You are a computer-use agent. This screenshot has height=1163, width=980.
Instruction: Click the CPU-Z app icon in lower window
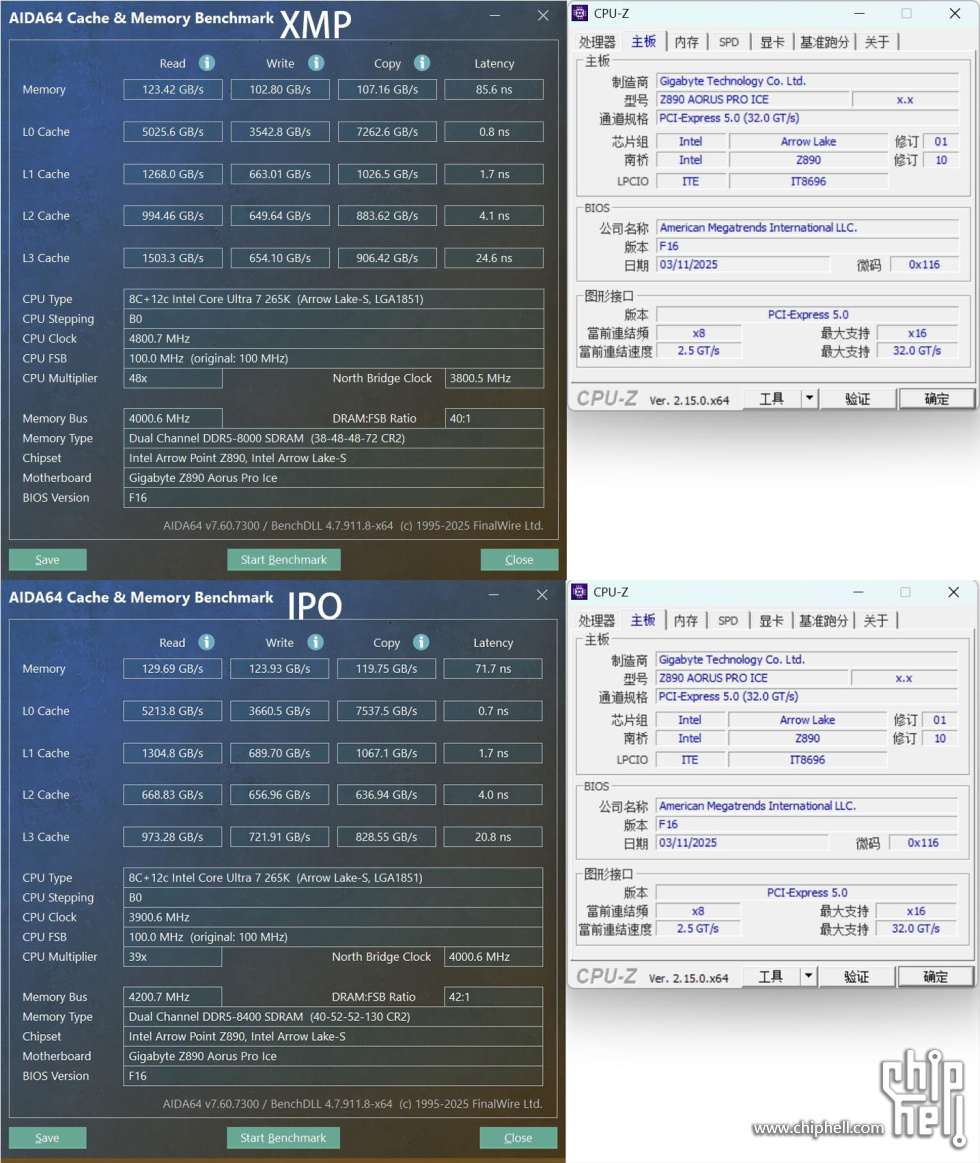pyautogui.click(x=579, y=592)
